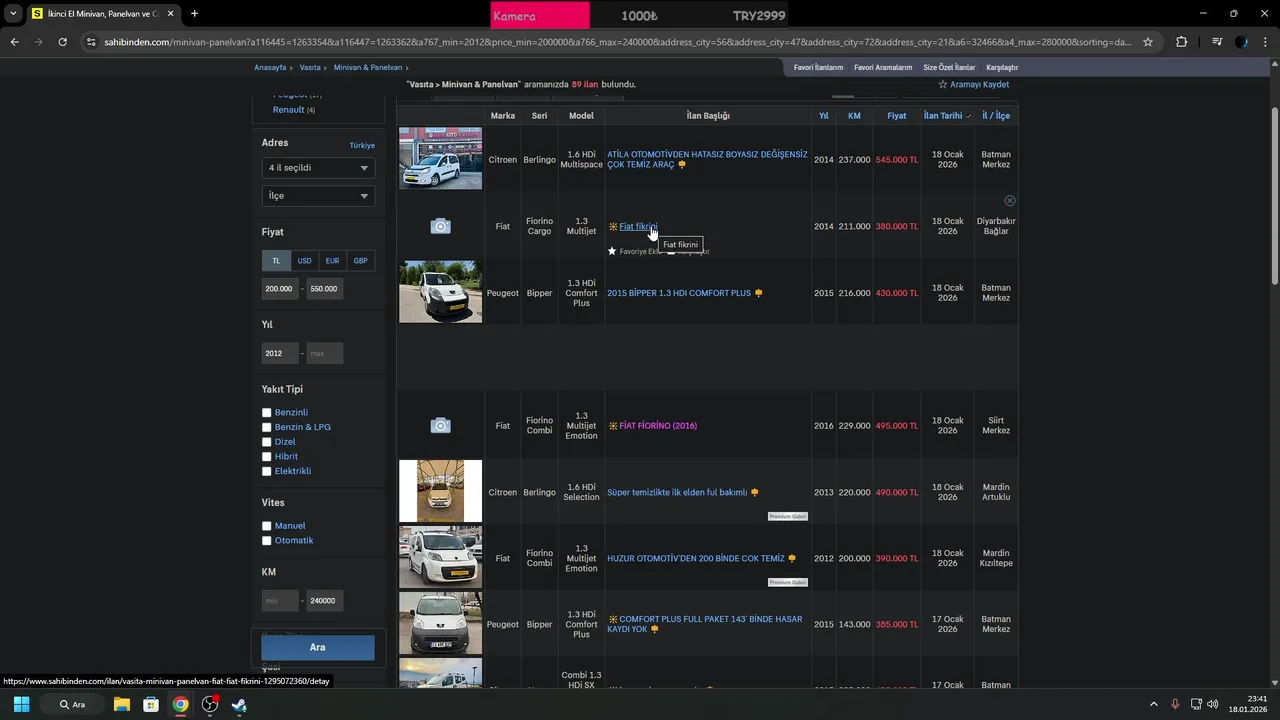Viewport: 1280px width, 720px height.
Task: Open the tab search dropdown arrow
Action: point(13,14)
